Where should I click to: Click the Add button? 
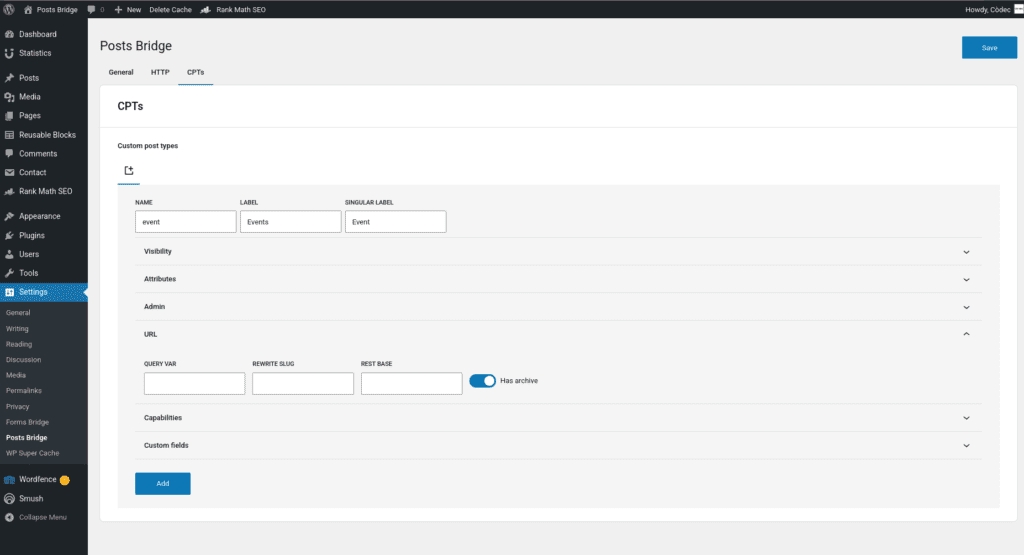point(162,484)
